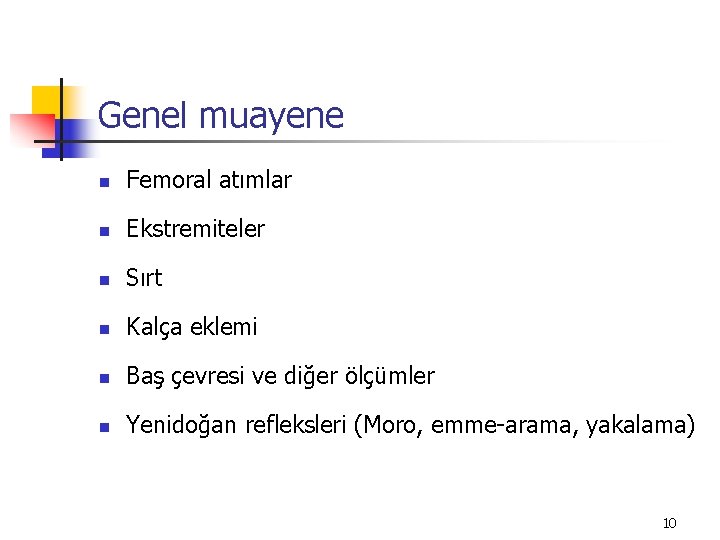This screenshot has width=720, height=540.
Task: Select "Baş çevresi ve diğer ölçümler" line
Action: pyautogui.click(x=280, y=376)
